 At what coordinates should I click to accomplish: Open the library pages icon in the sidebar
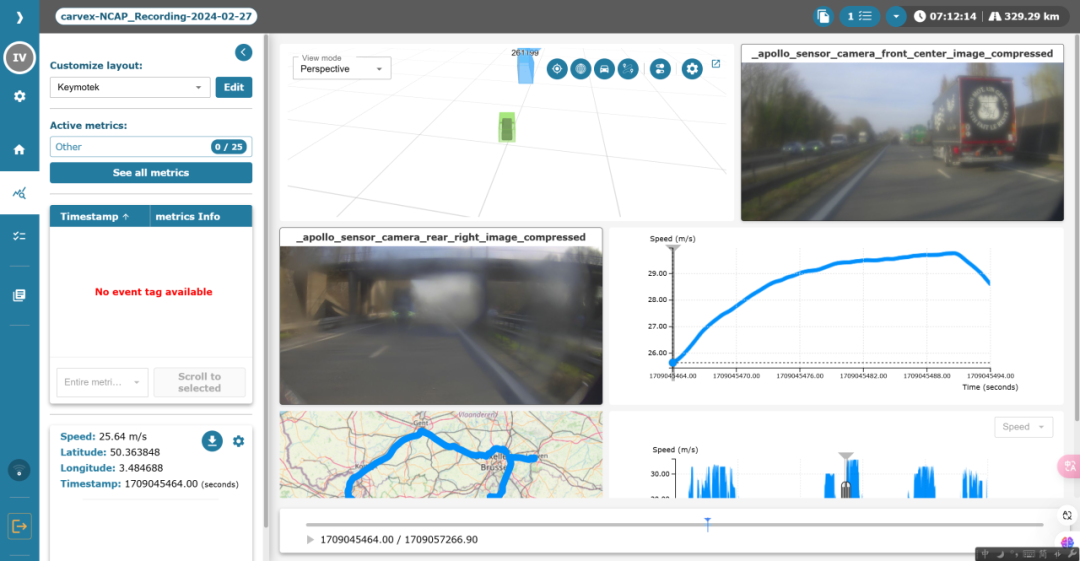(19, 295)
